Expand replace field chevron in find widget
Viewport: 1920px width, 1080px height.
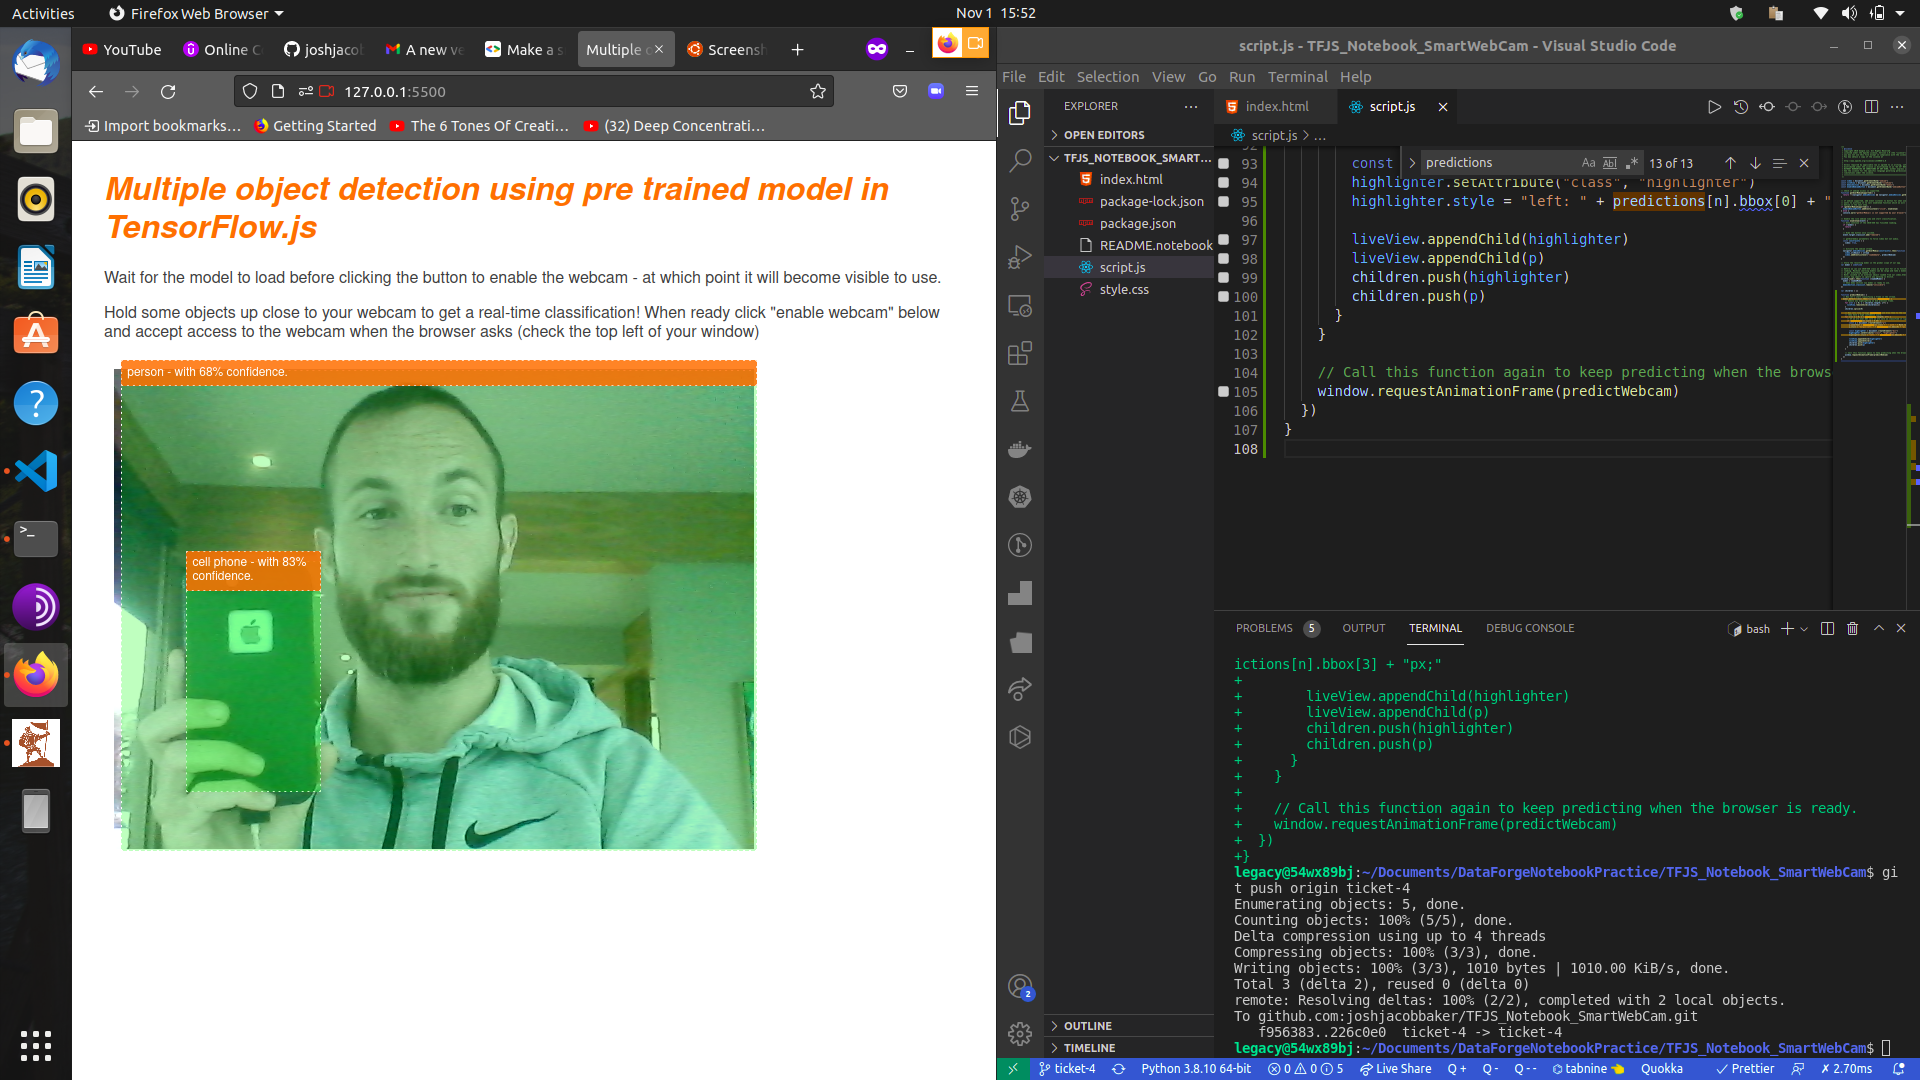click(x=1412, y=163)
